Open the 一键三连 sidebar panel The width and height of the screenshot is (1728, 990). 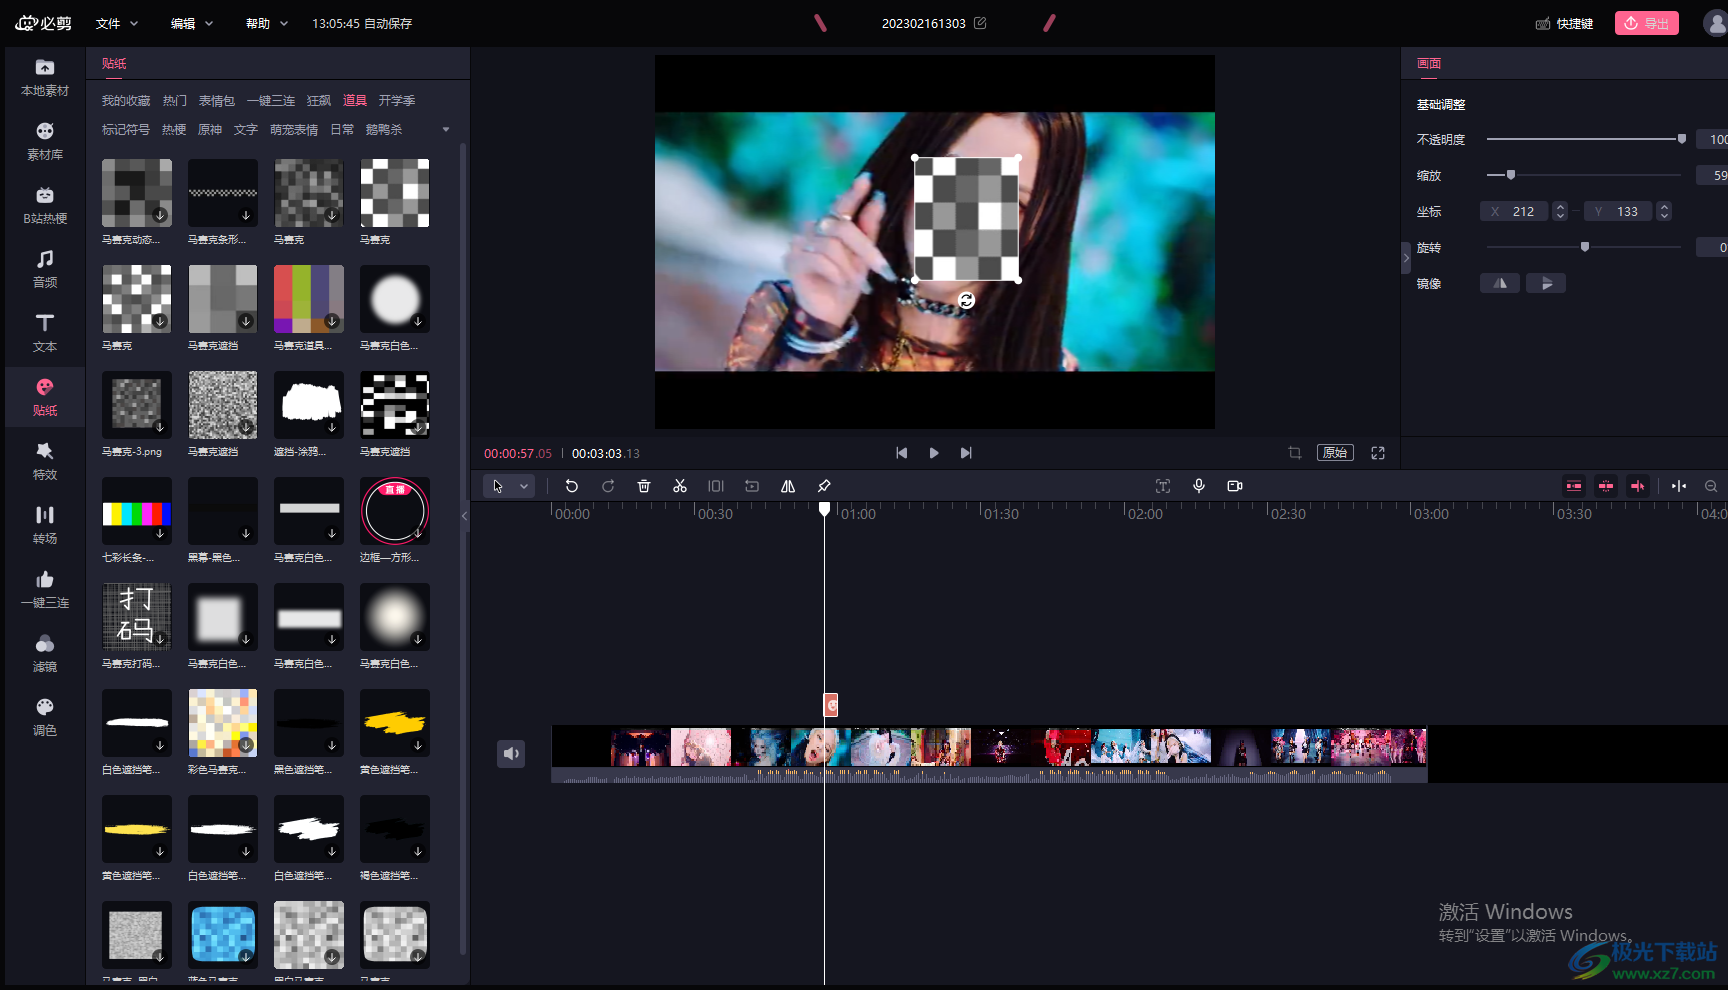tap(45, 590)
